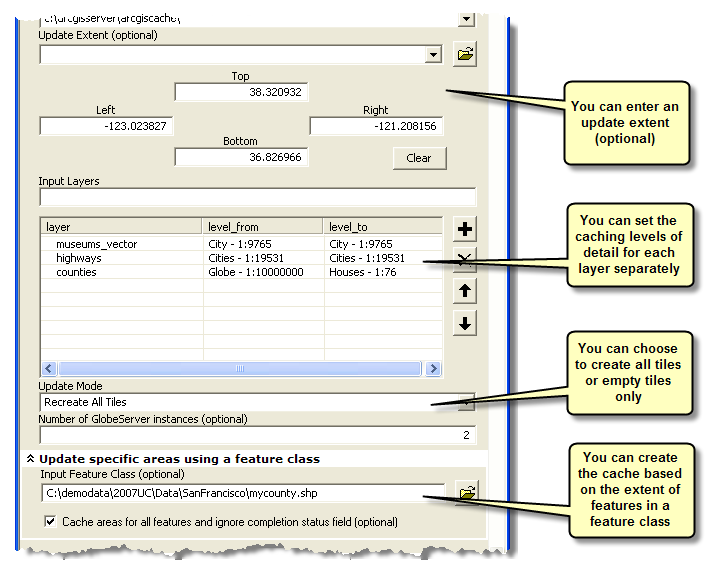The image size is (715, 571).
Task: Click the level_to column header
Action: [x=381, y=227]
